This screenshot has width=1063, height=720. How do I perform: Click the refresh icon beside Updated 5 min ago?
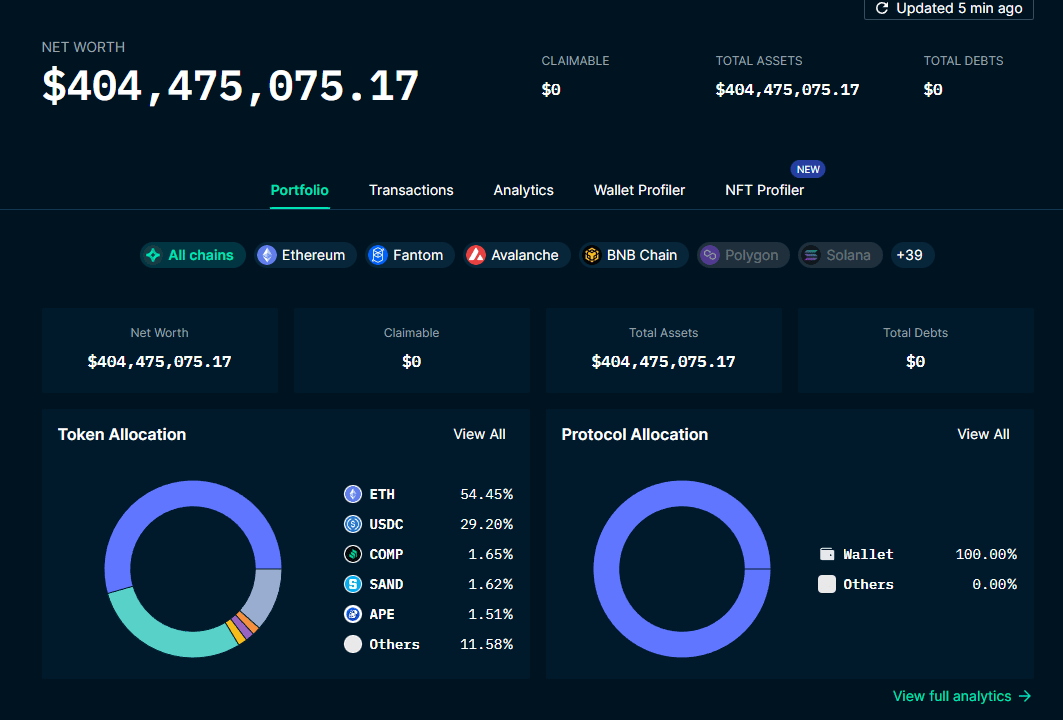point(881,8)
